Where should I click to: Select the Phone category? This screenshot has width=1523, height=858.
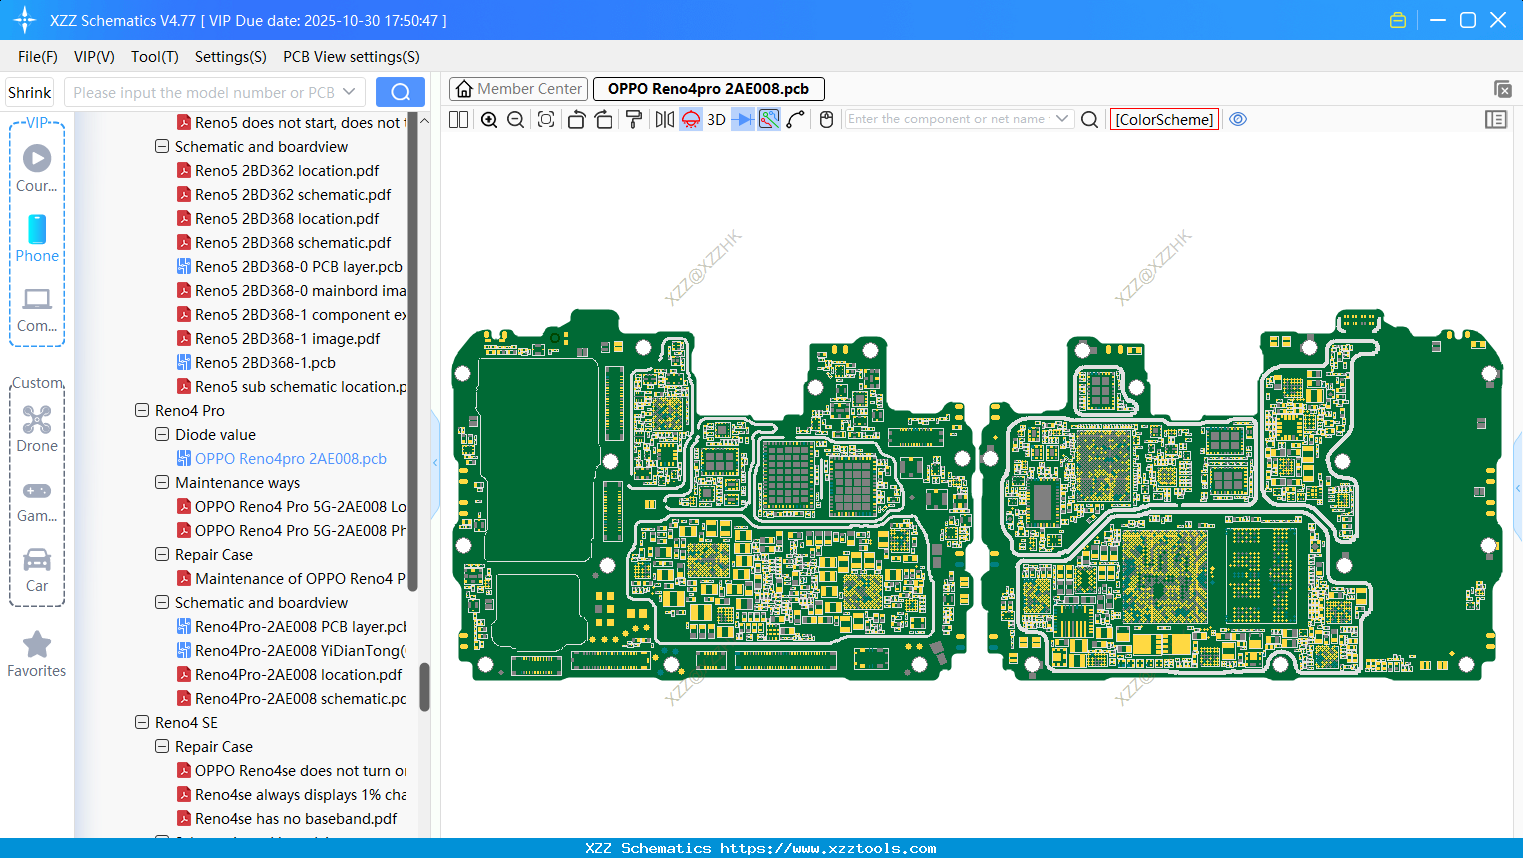(37, 238)
